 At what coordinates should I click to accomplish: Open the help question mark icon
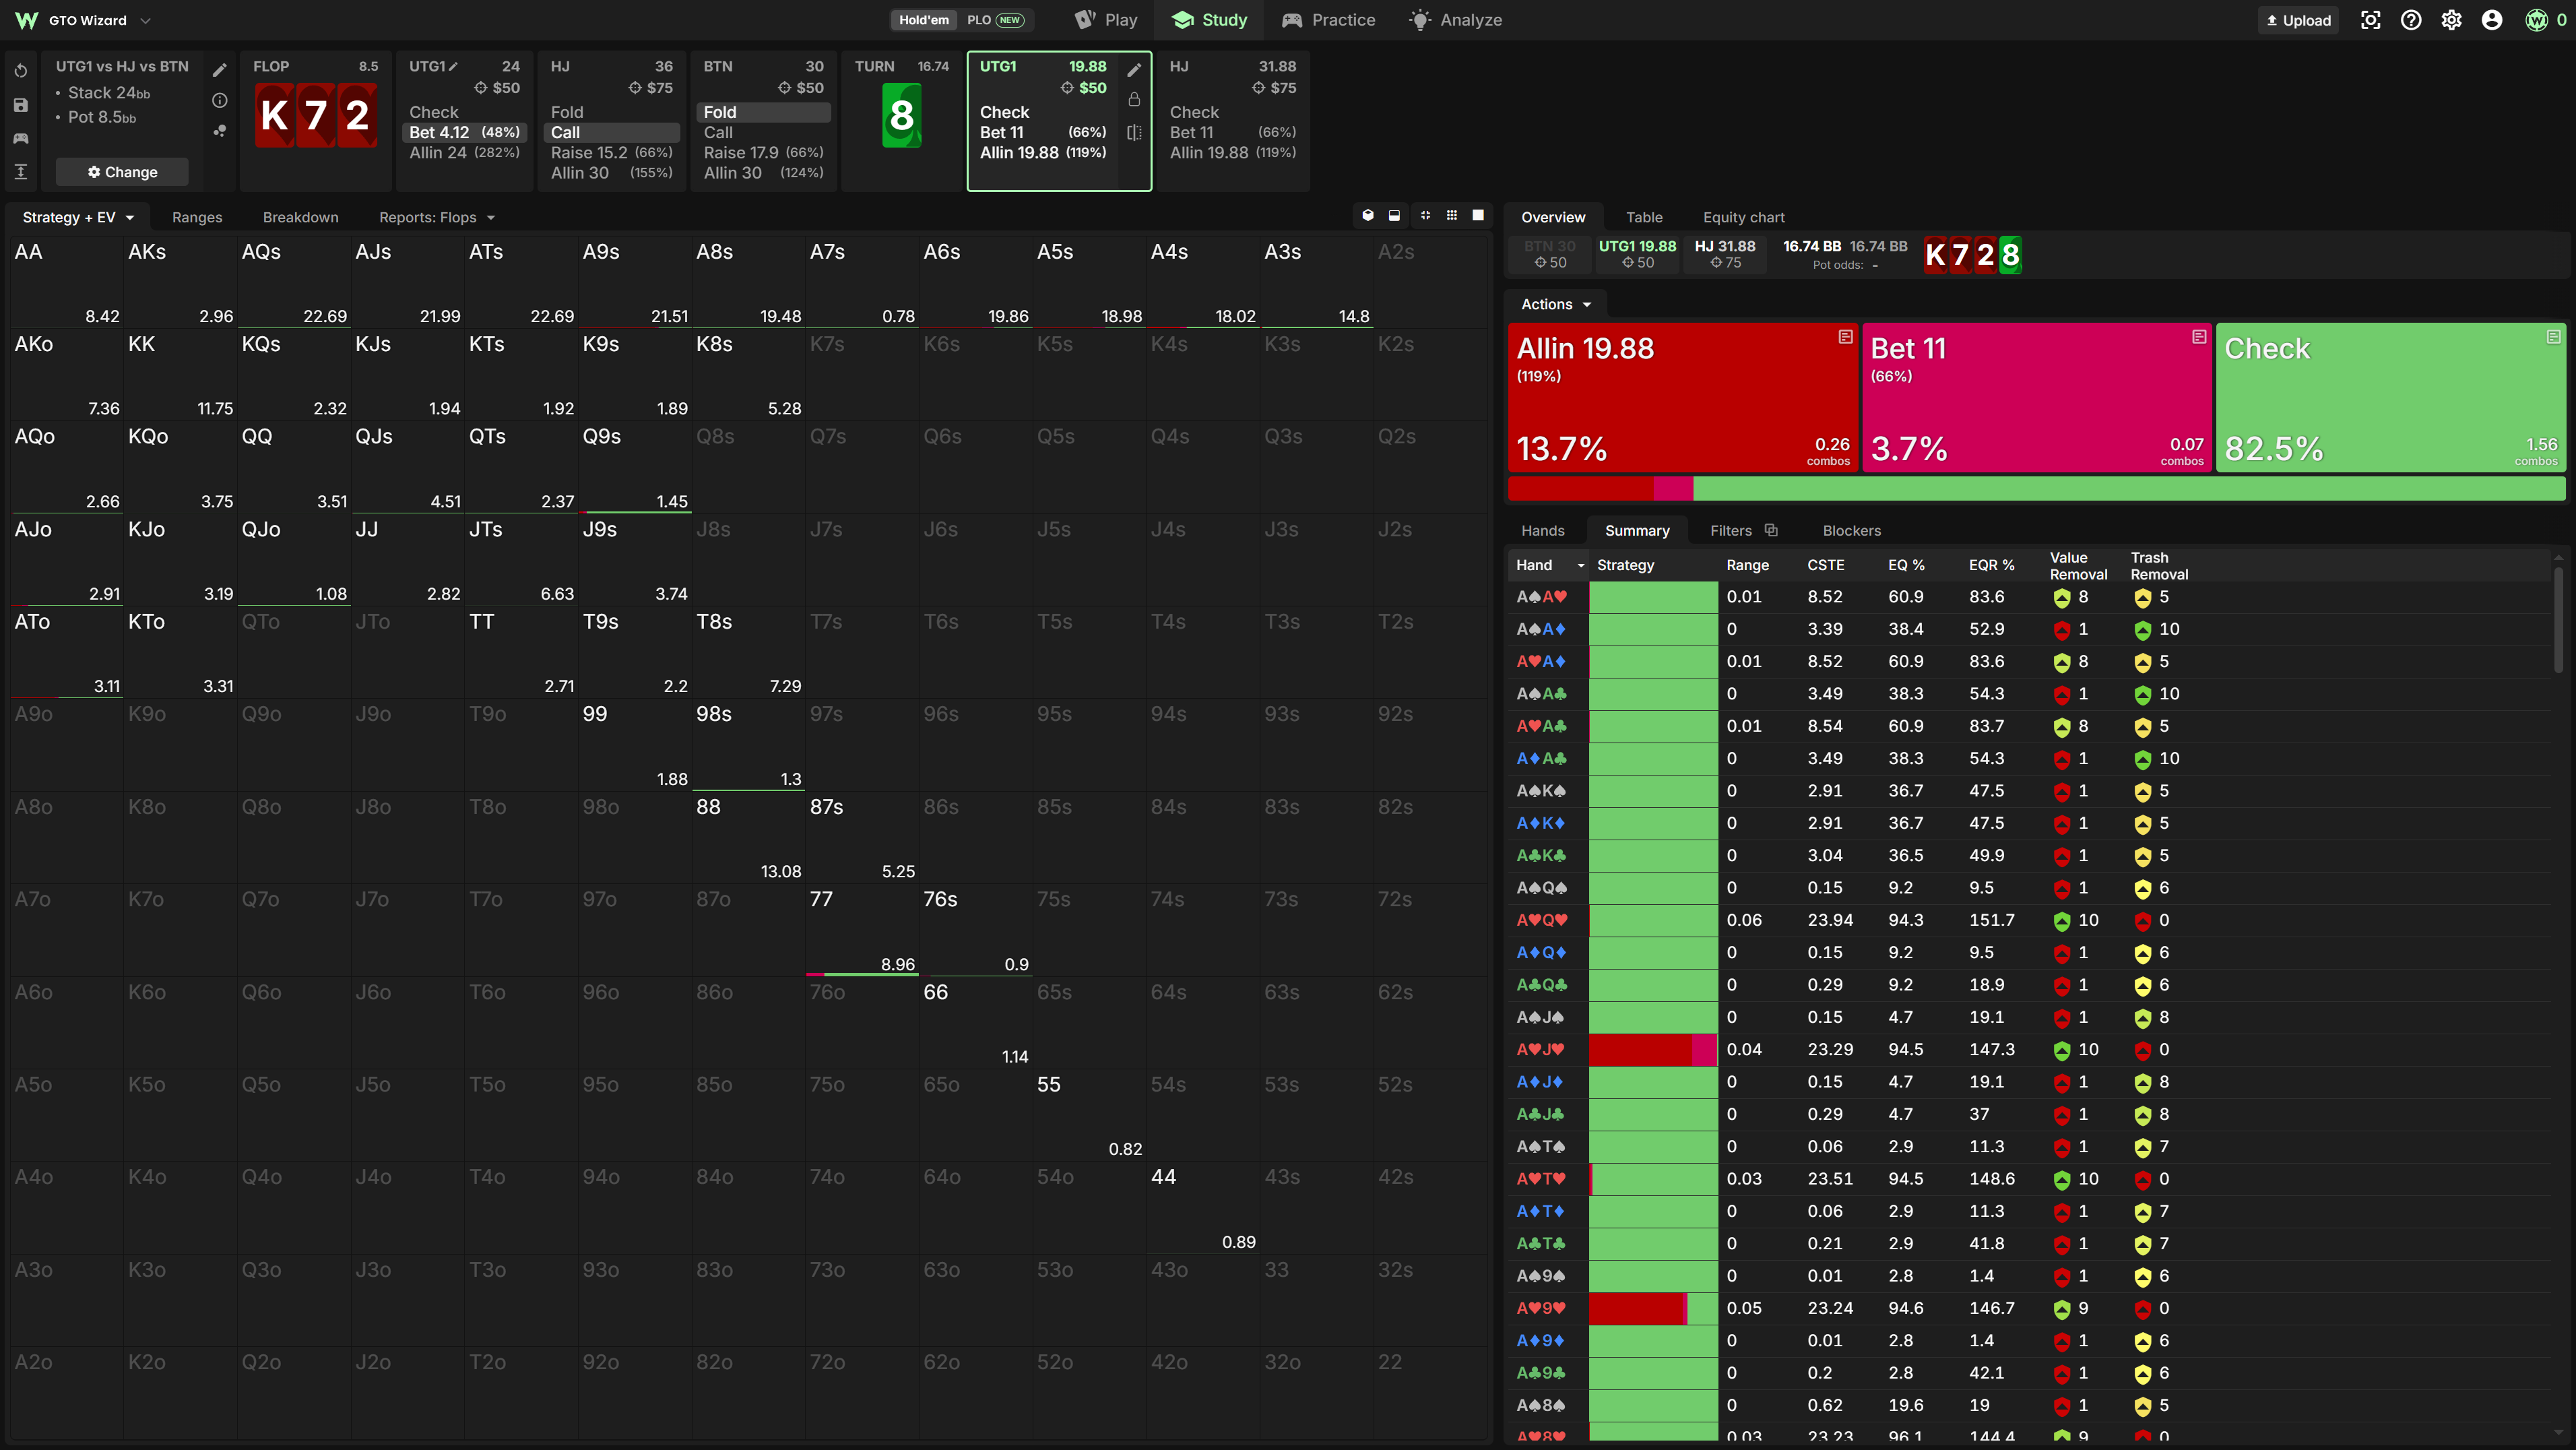tap(2411, 20)
